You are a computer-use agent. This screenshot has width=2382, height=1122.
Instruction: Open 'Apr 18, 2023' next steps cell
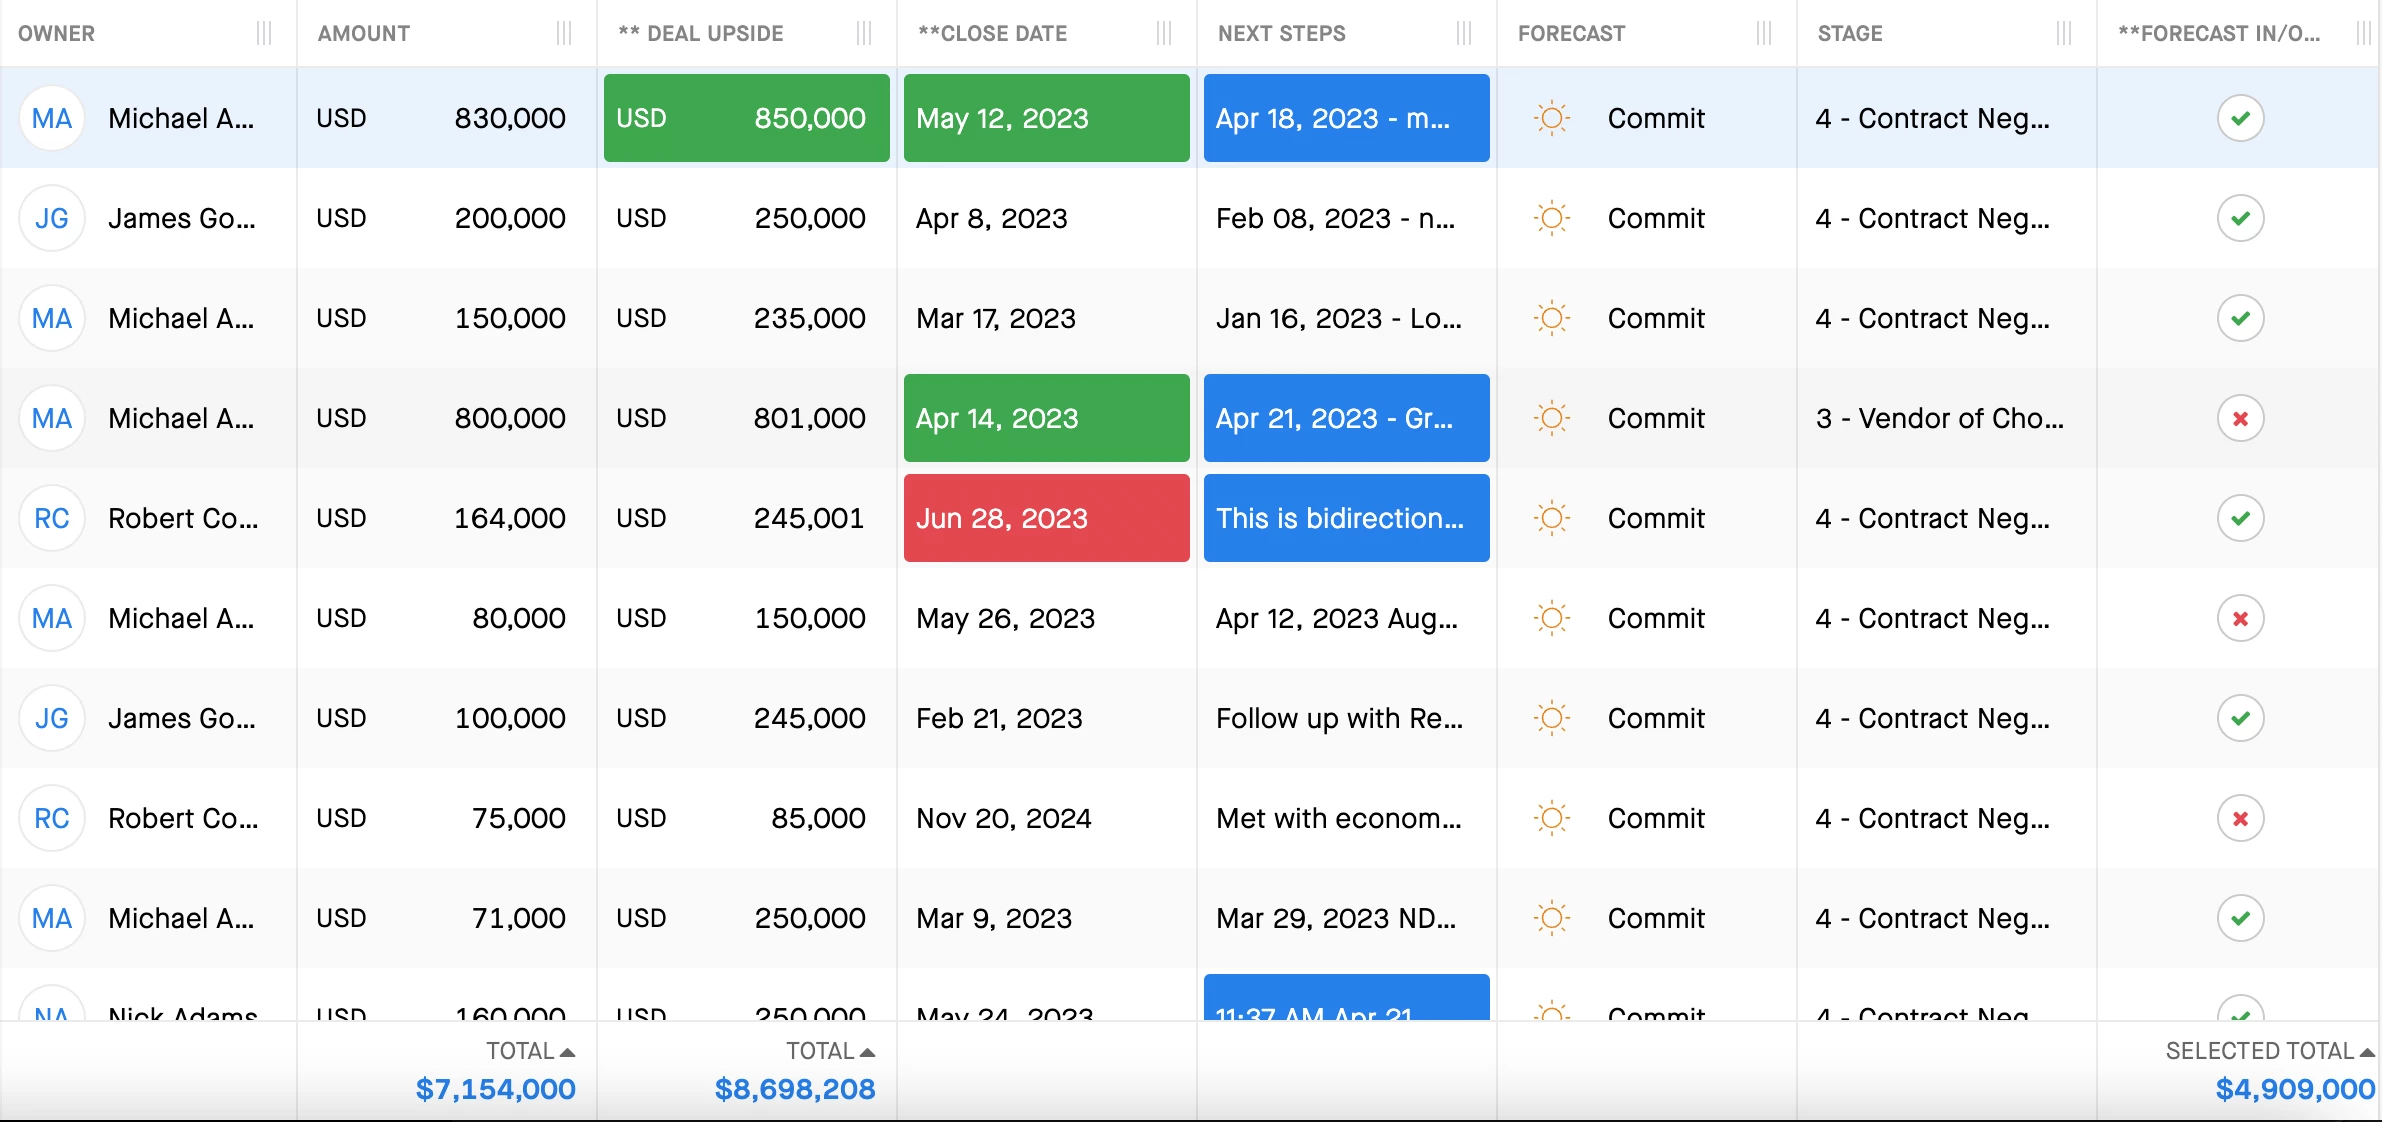click(x=1346, y=118)
